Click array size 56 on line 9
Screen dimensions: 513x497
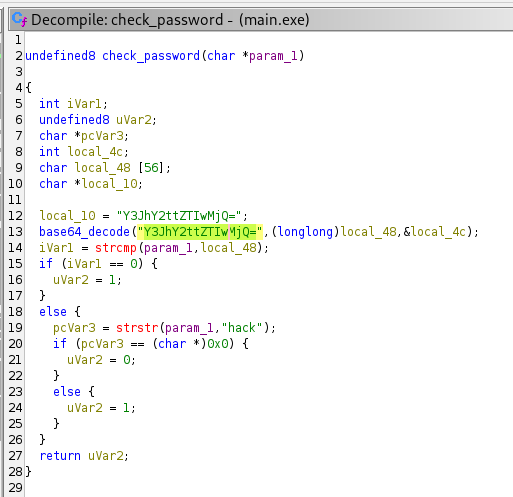(x=151, y=168)
